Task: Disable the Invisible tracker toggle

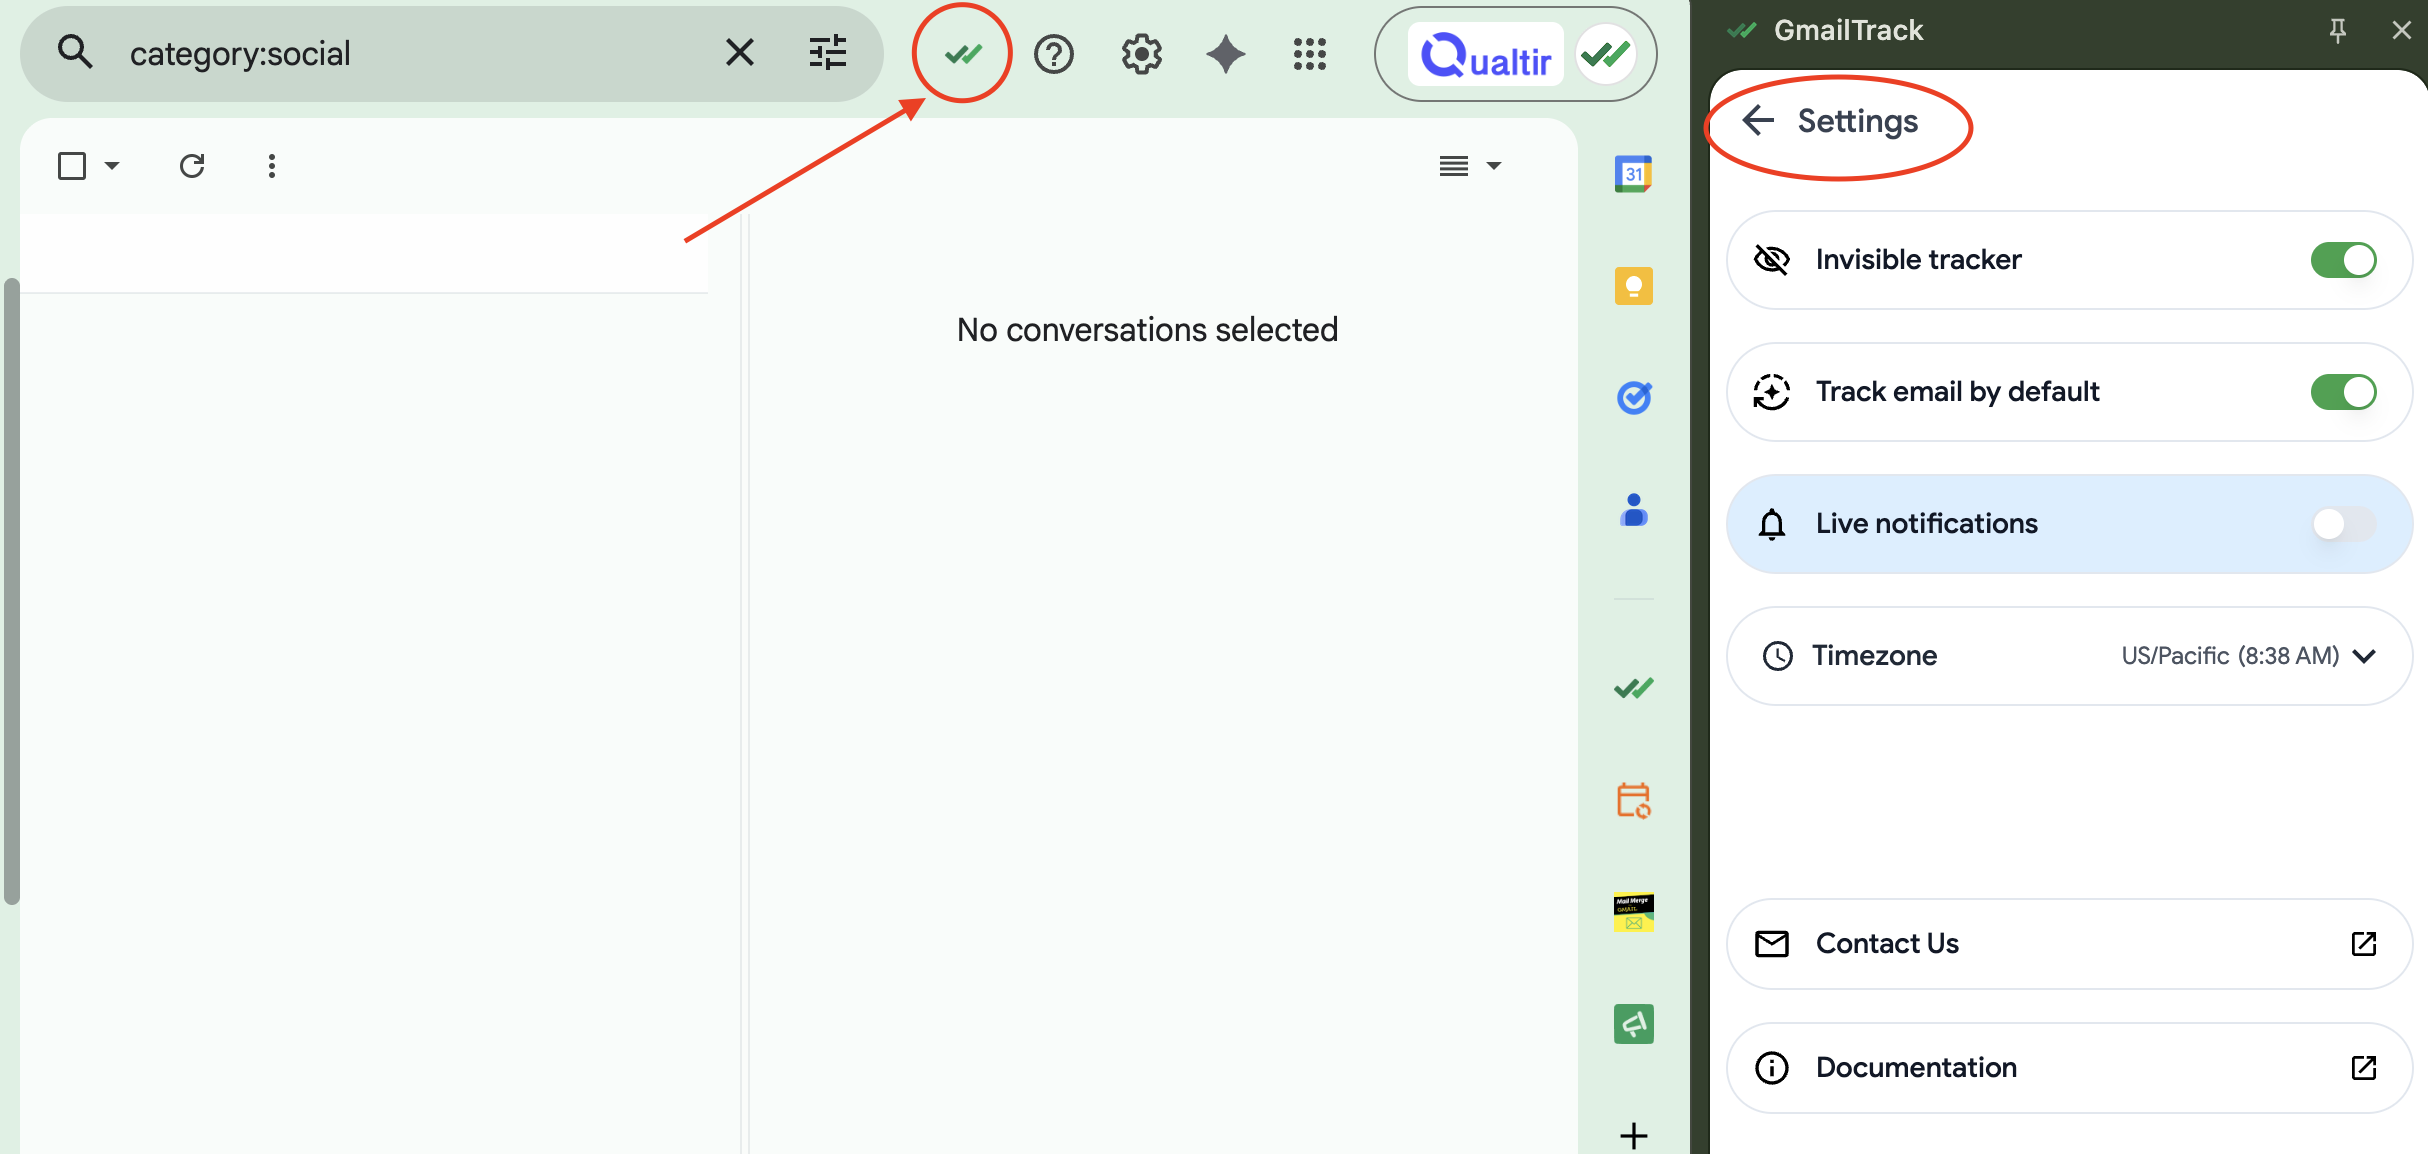Action: pyautogui.click(x=2342, y=260)
